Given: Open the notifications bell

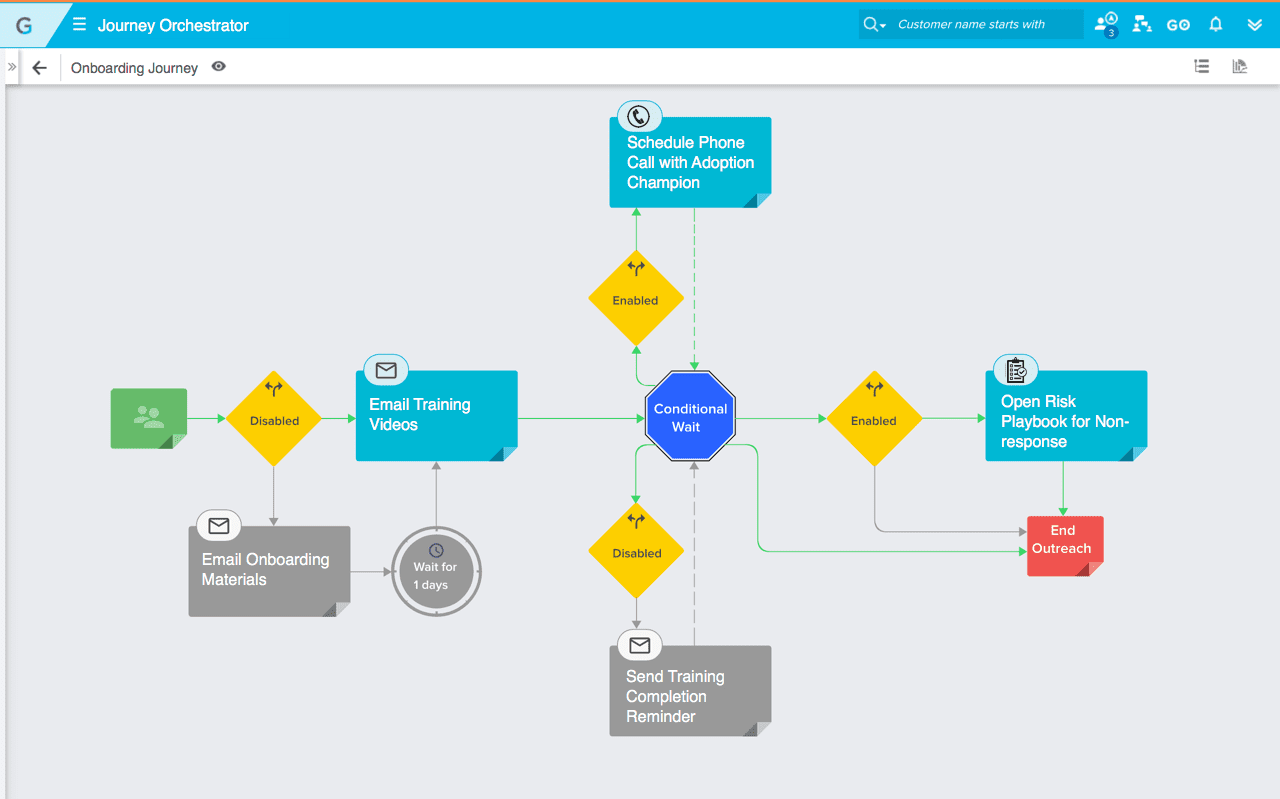Looking at the screenshot, I should click(x=1216, y=25).
